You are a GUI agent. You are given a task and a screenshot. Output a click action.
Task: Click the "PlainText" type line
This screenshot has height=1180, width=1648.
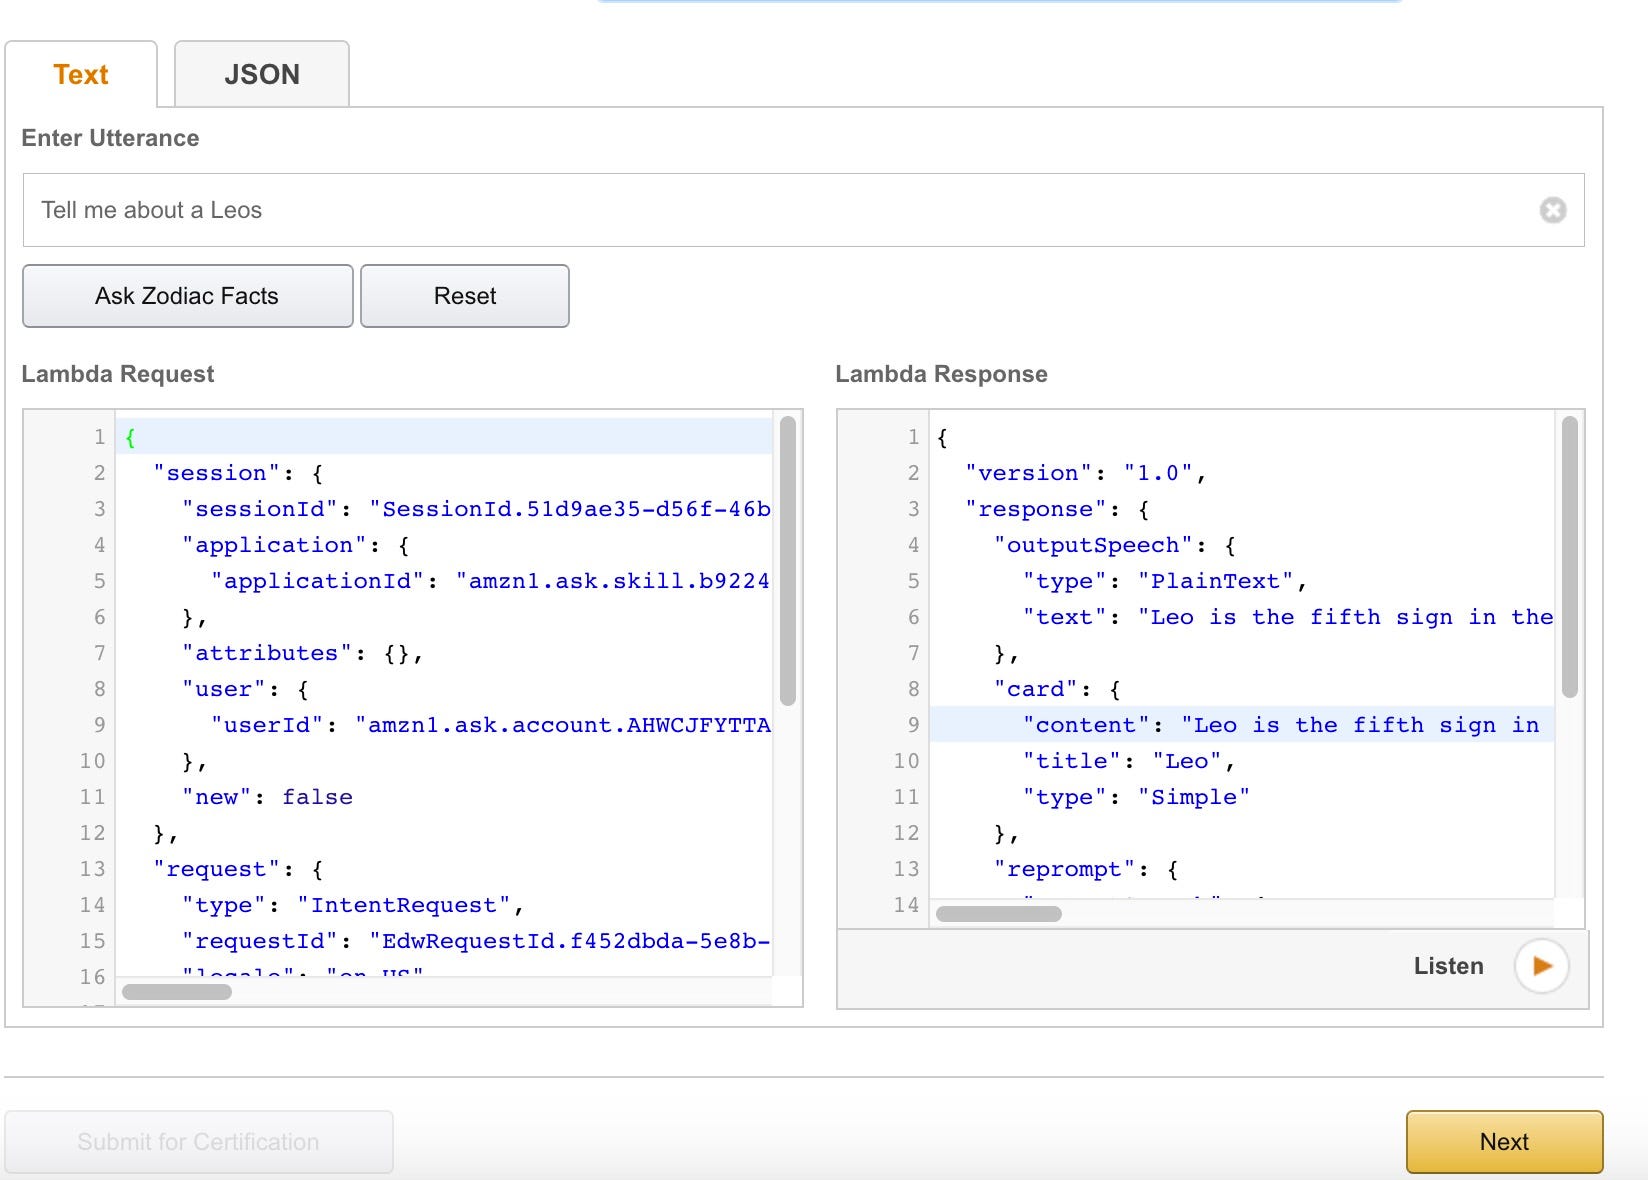pyautogui.click(x=1165, y=581)
